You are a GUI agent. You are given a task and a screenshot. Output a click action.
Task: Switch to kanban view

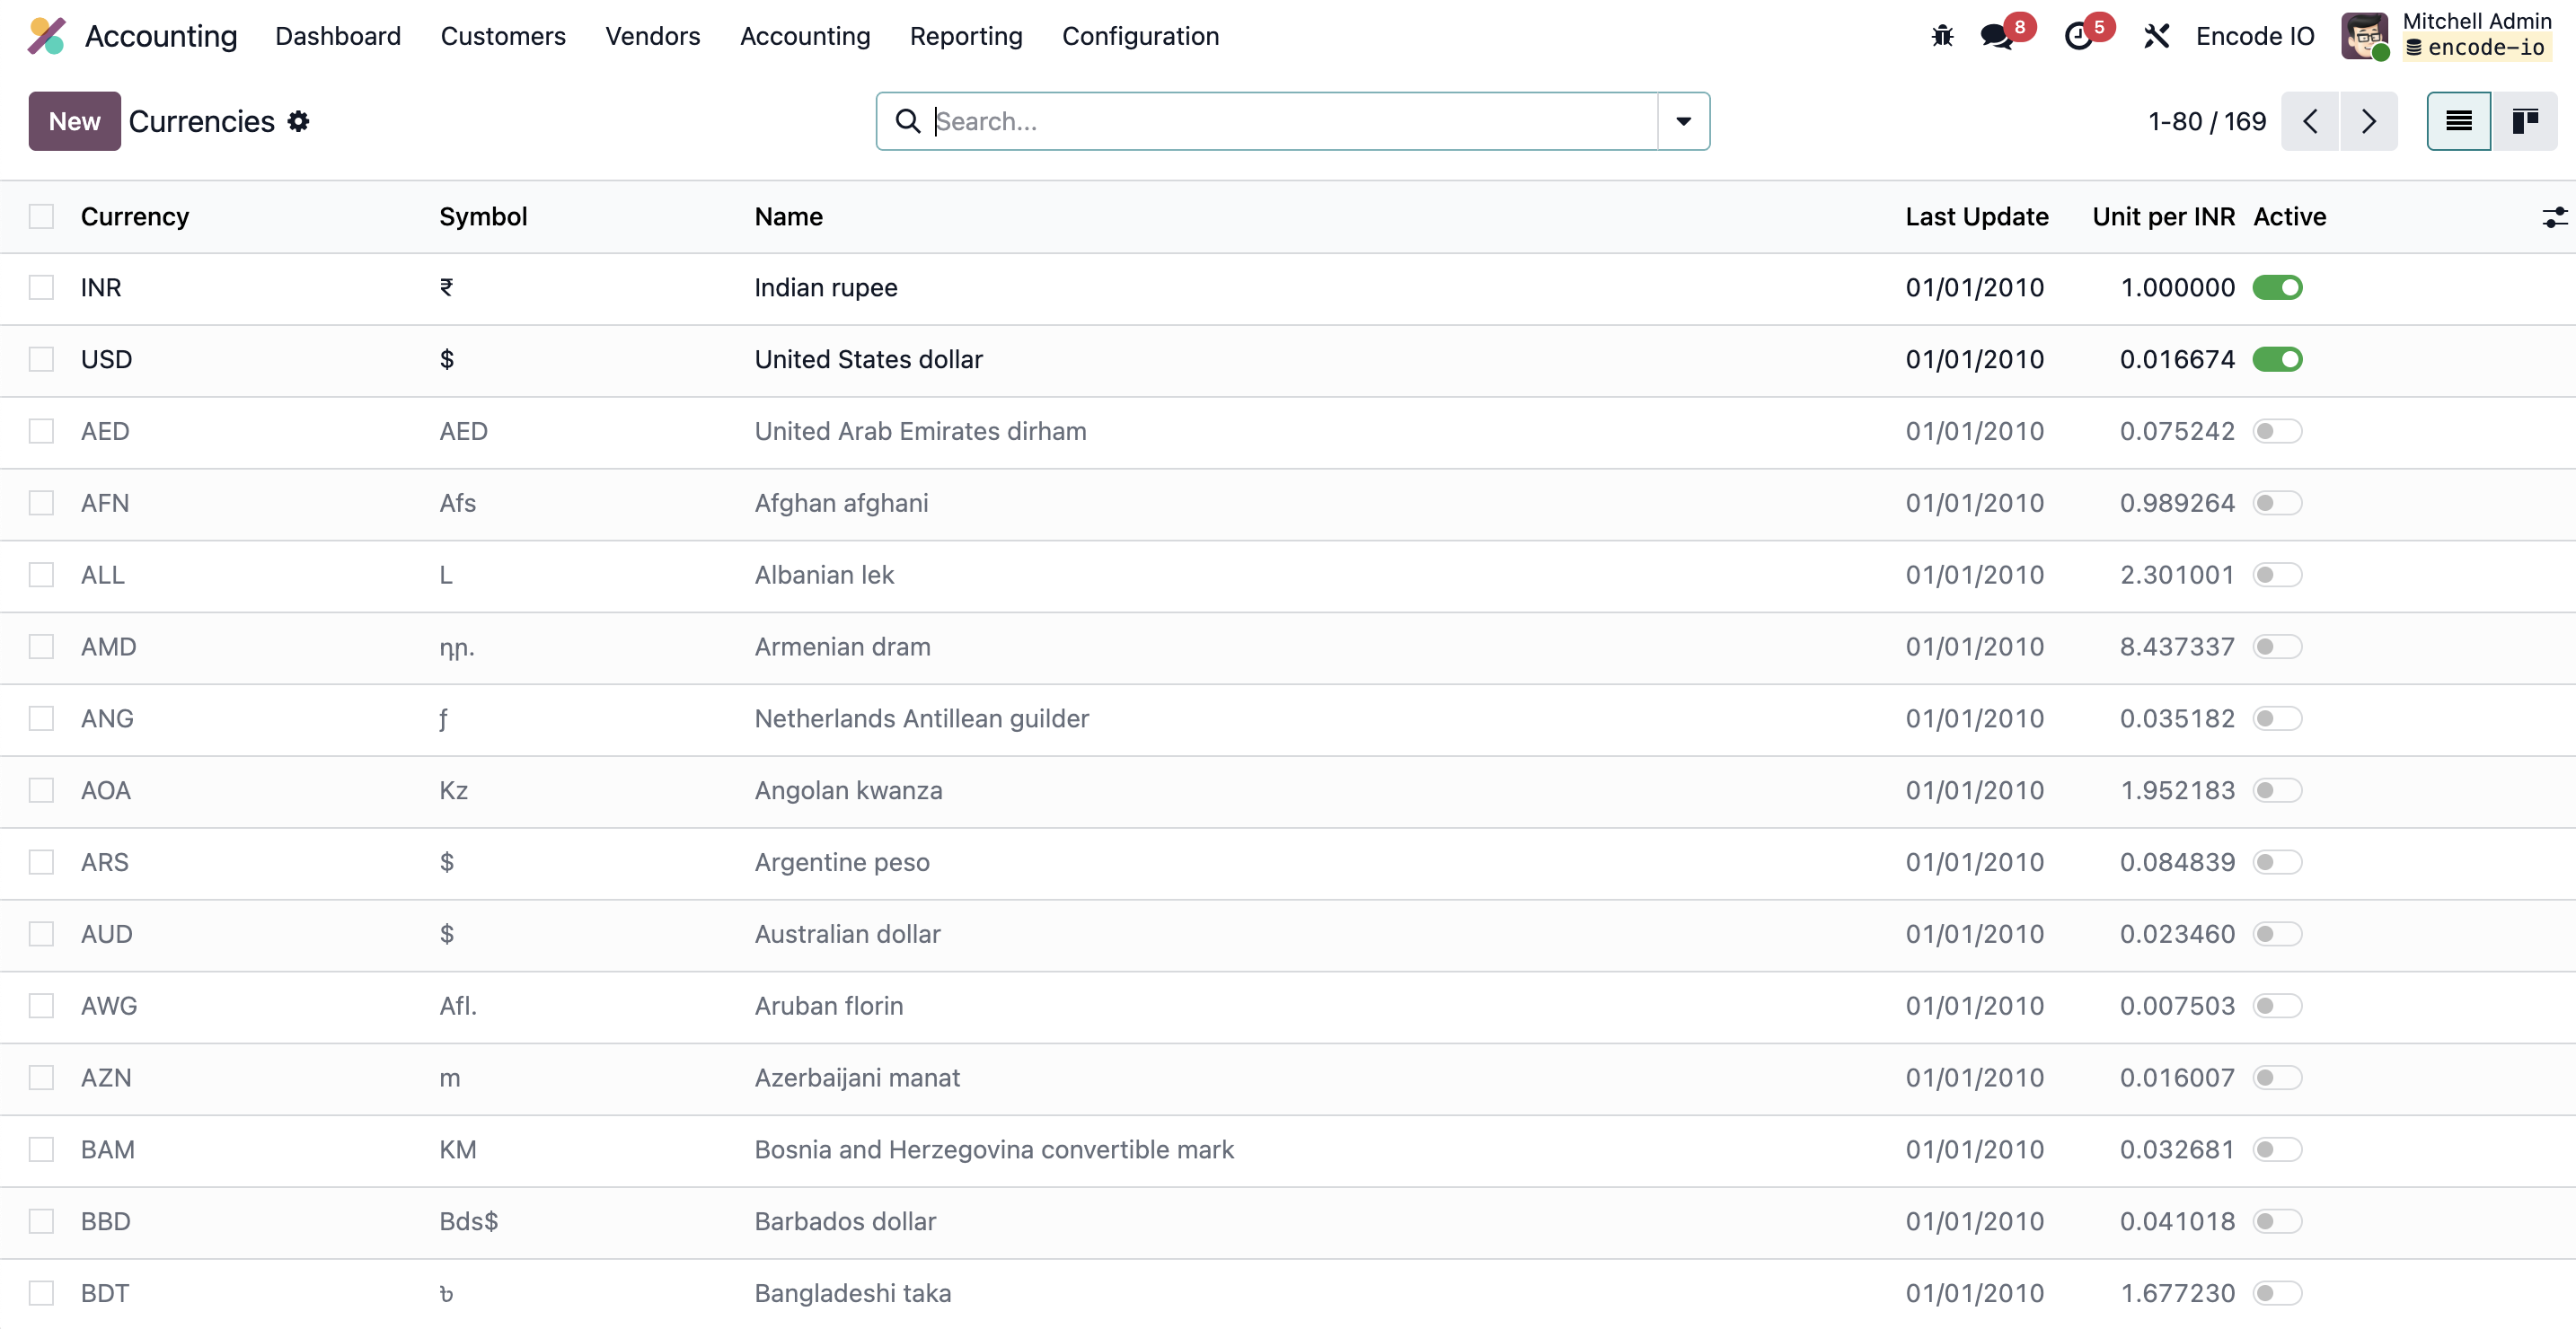2524,121
